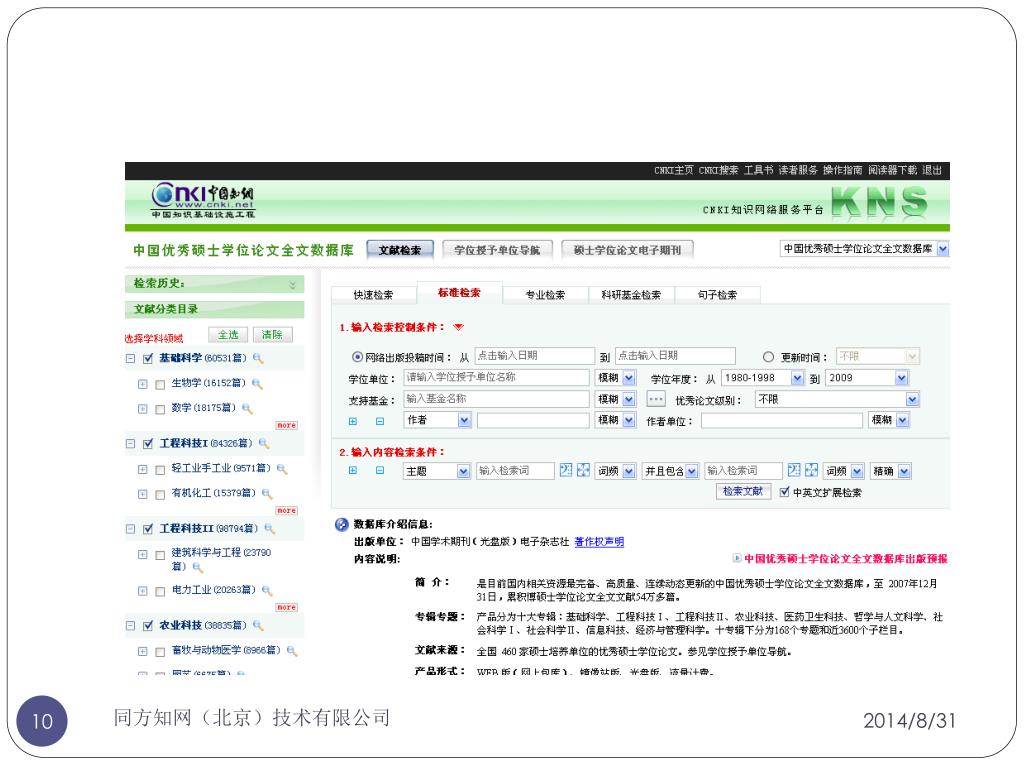Click first icon after first 输入检索词 field
Viewport: 1024px width, 768px height.
pyautogui.click(x=566, y=470)
